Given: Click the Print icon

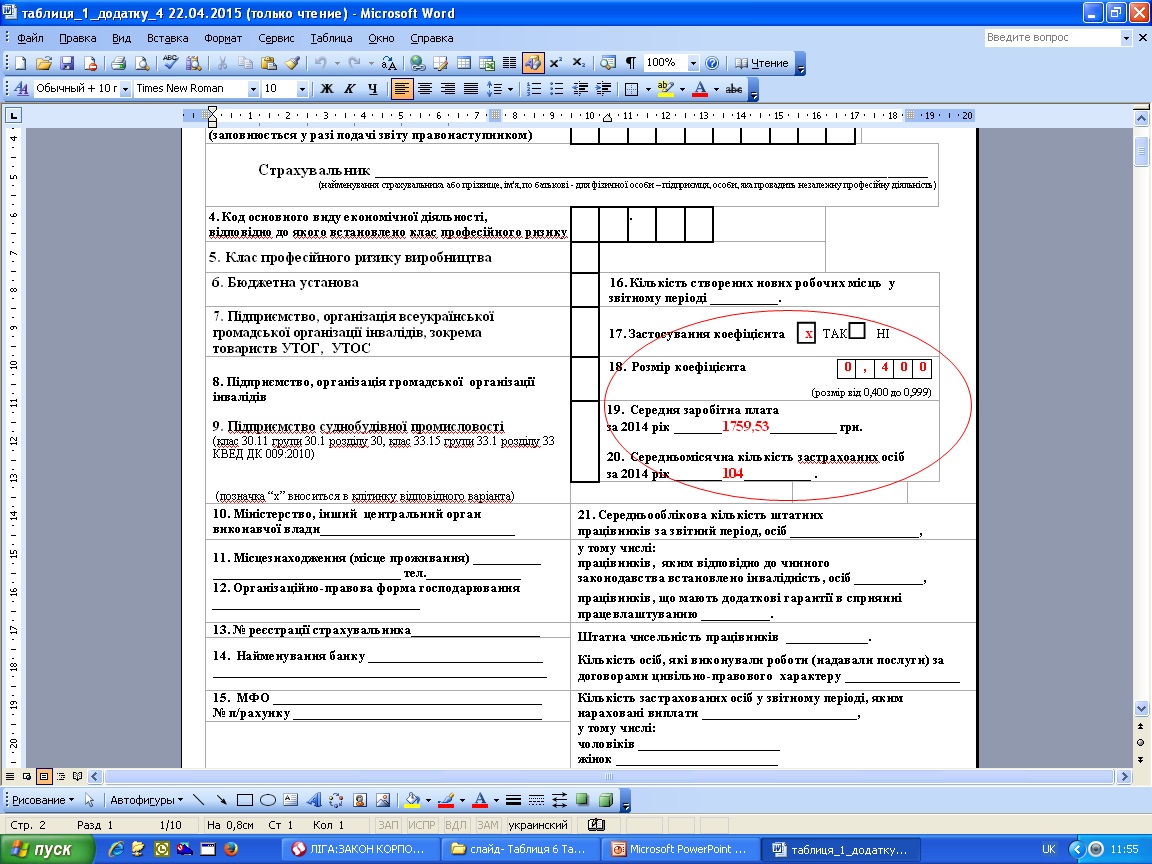Looking at the screenshot, I should click(x=117, y=63).
